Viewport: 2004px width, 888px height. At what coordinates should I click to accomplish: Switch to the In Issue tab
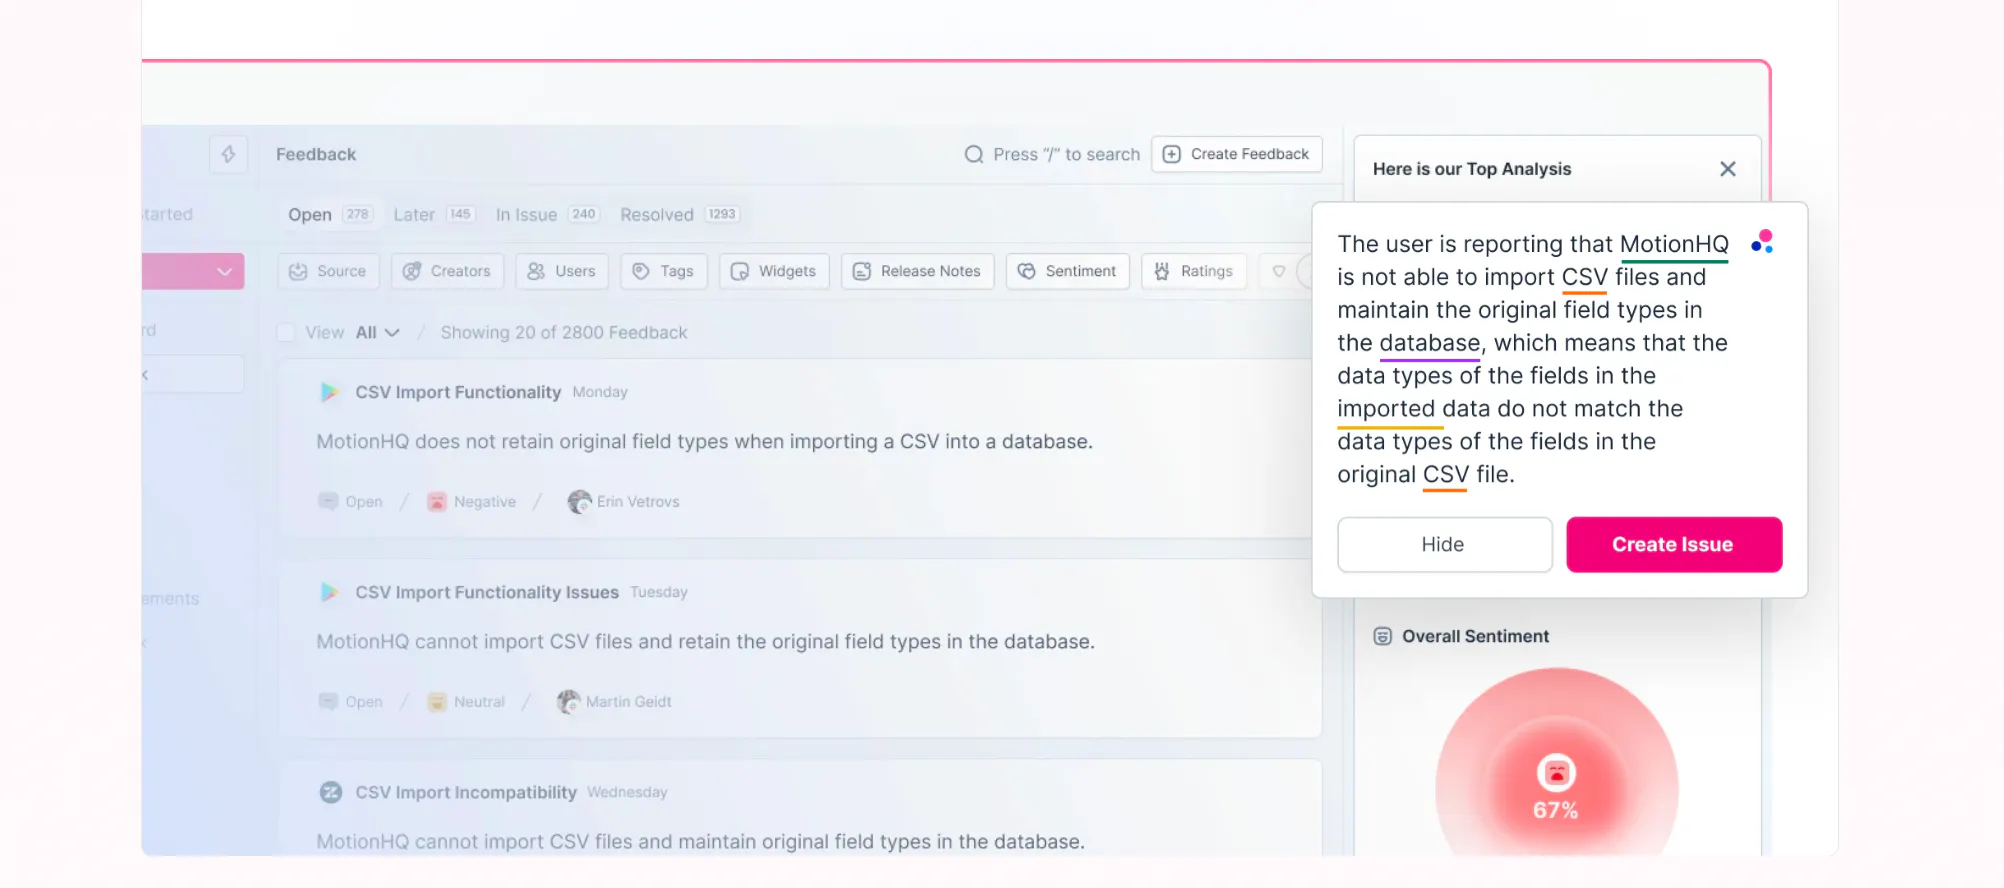click(x=546, y=214)
